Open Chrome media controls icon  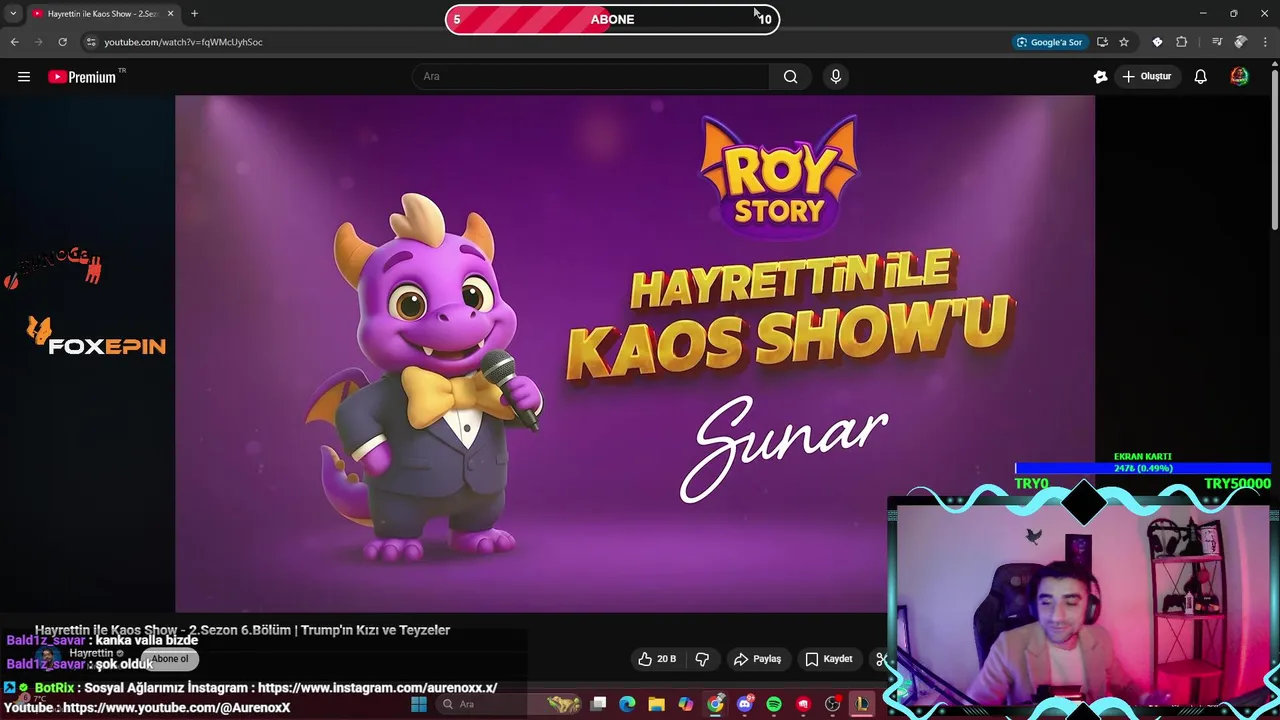(1217, 42)
